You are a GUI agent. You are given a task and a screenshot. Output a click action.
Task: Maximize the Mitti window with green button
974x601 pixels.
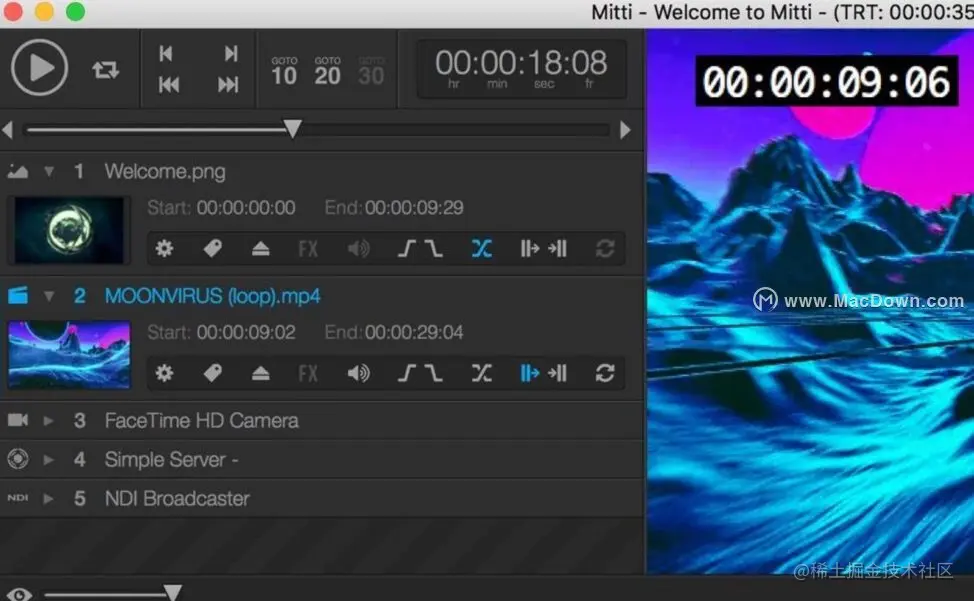pos(75,12)
